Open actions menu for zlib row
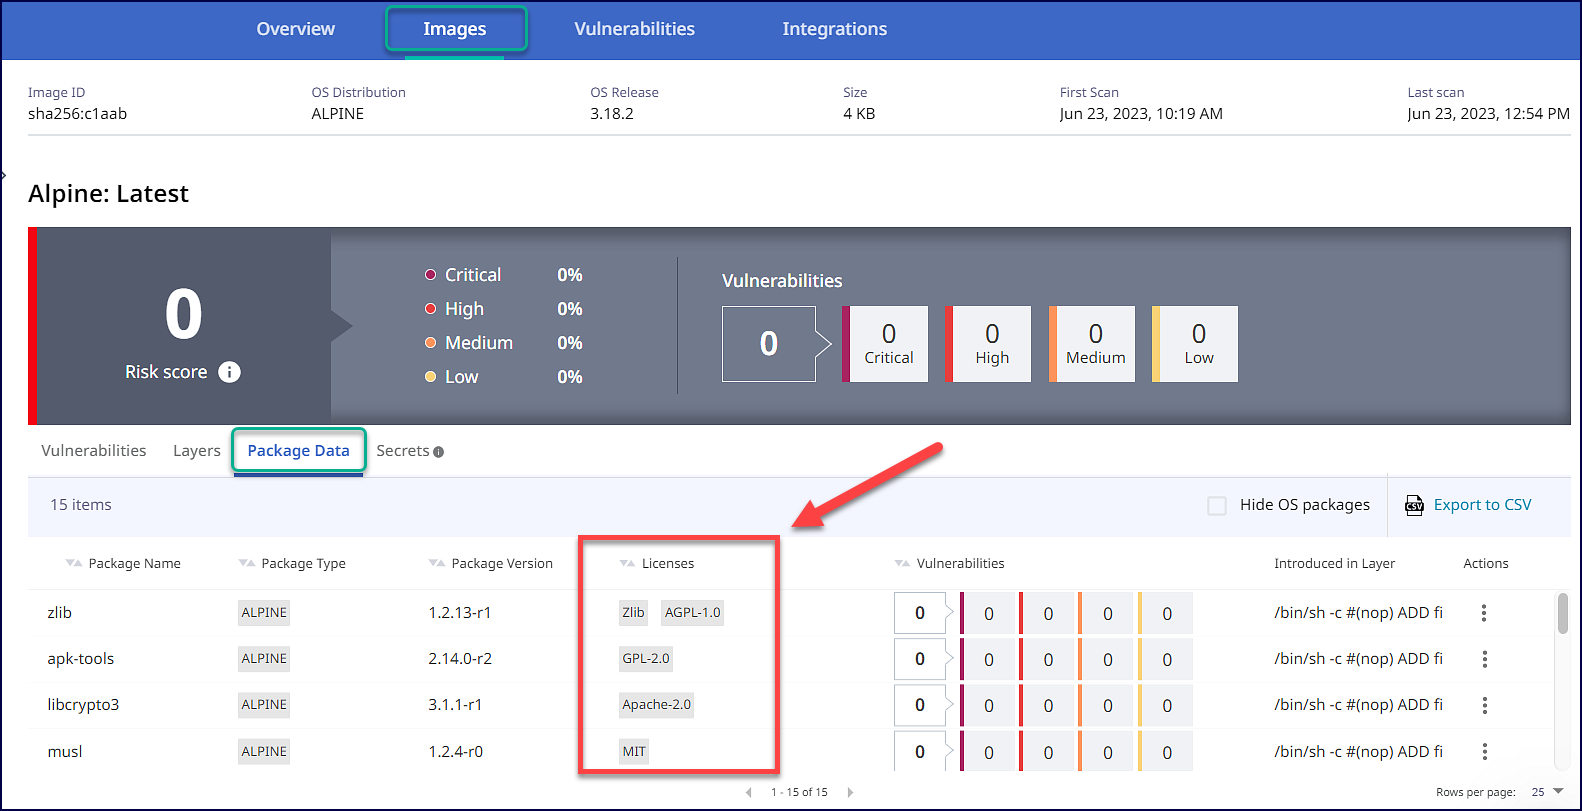This screenshot has width=1582, height=811. pyautogui.click(x=1484, y=613)
